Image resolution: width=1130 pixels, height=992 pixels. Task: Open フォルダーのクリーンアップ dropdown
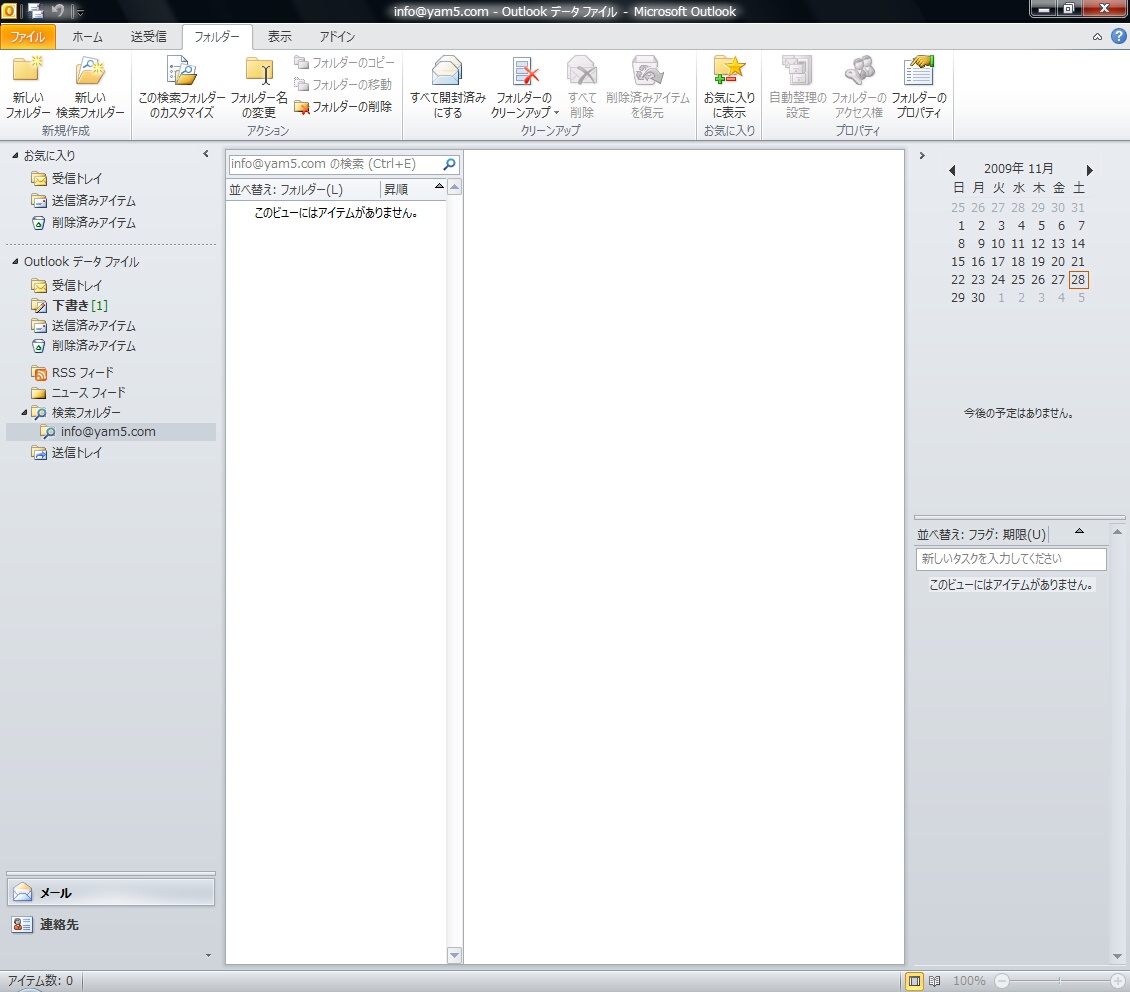(525, 86)
